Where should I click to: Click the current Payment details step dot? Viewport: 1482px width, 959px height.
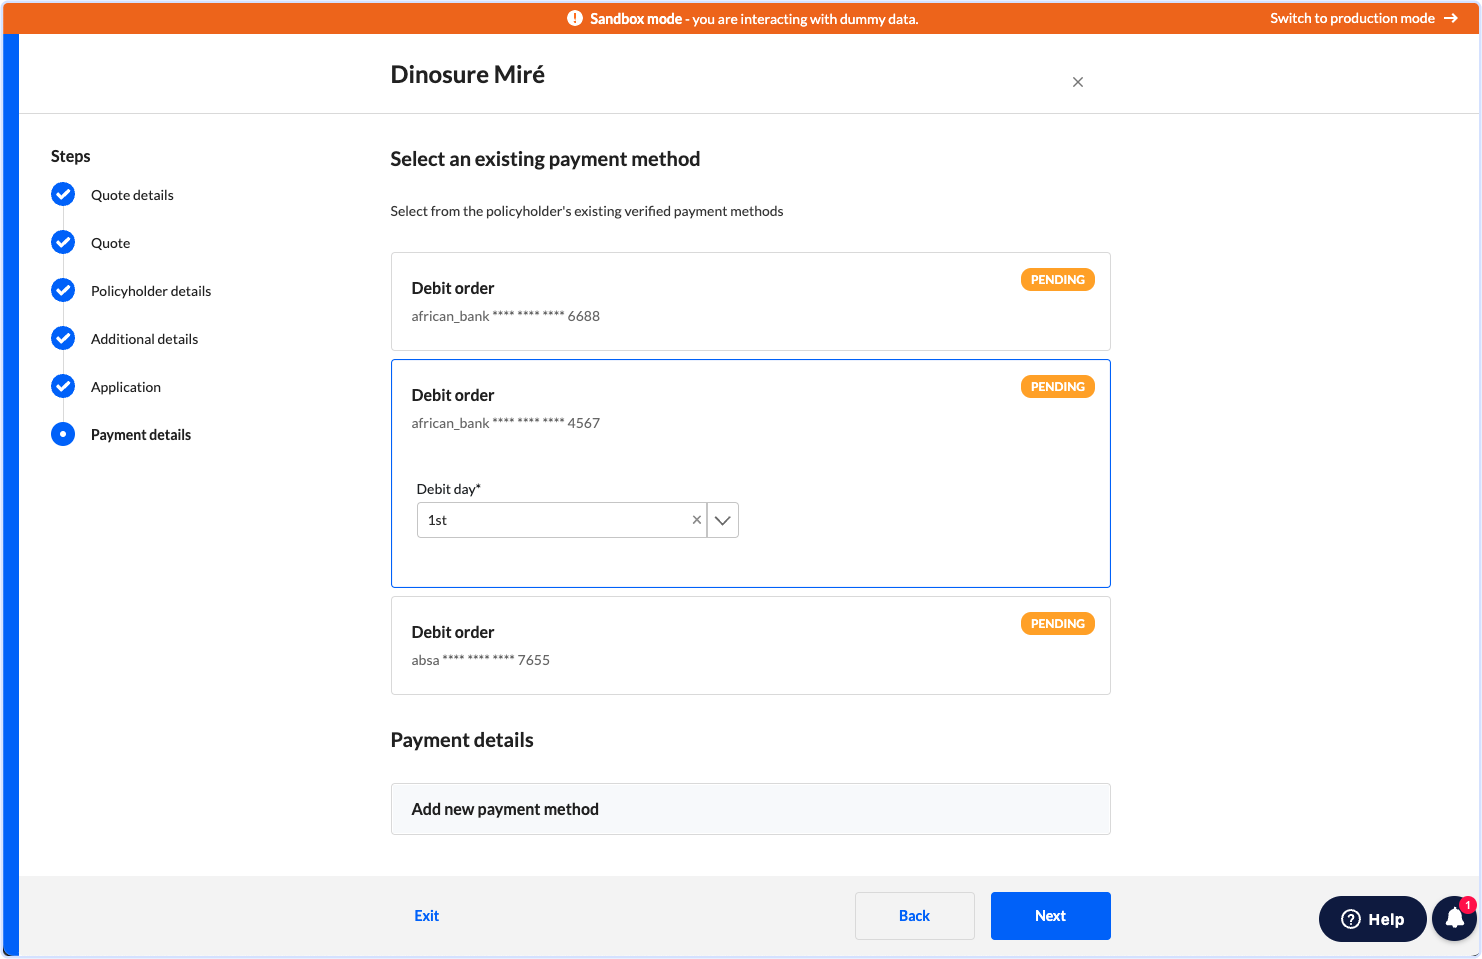(63, 434)
